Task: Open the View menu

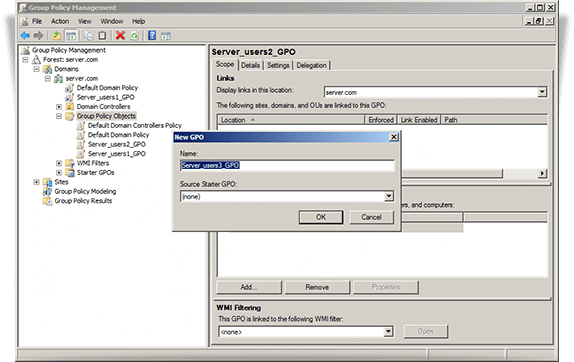Action: pyautogui.click(x=85, y=21)
